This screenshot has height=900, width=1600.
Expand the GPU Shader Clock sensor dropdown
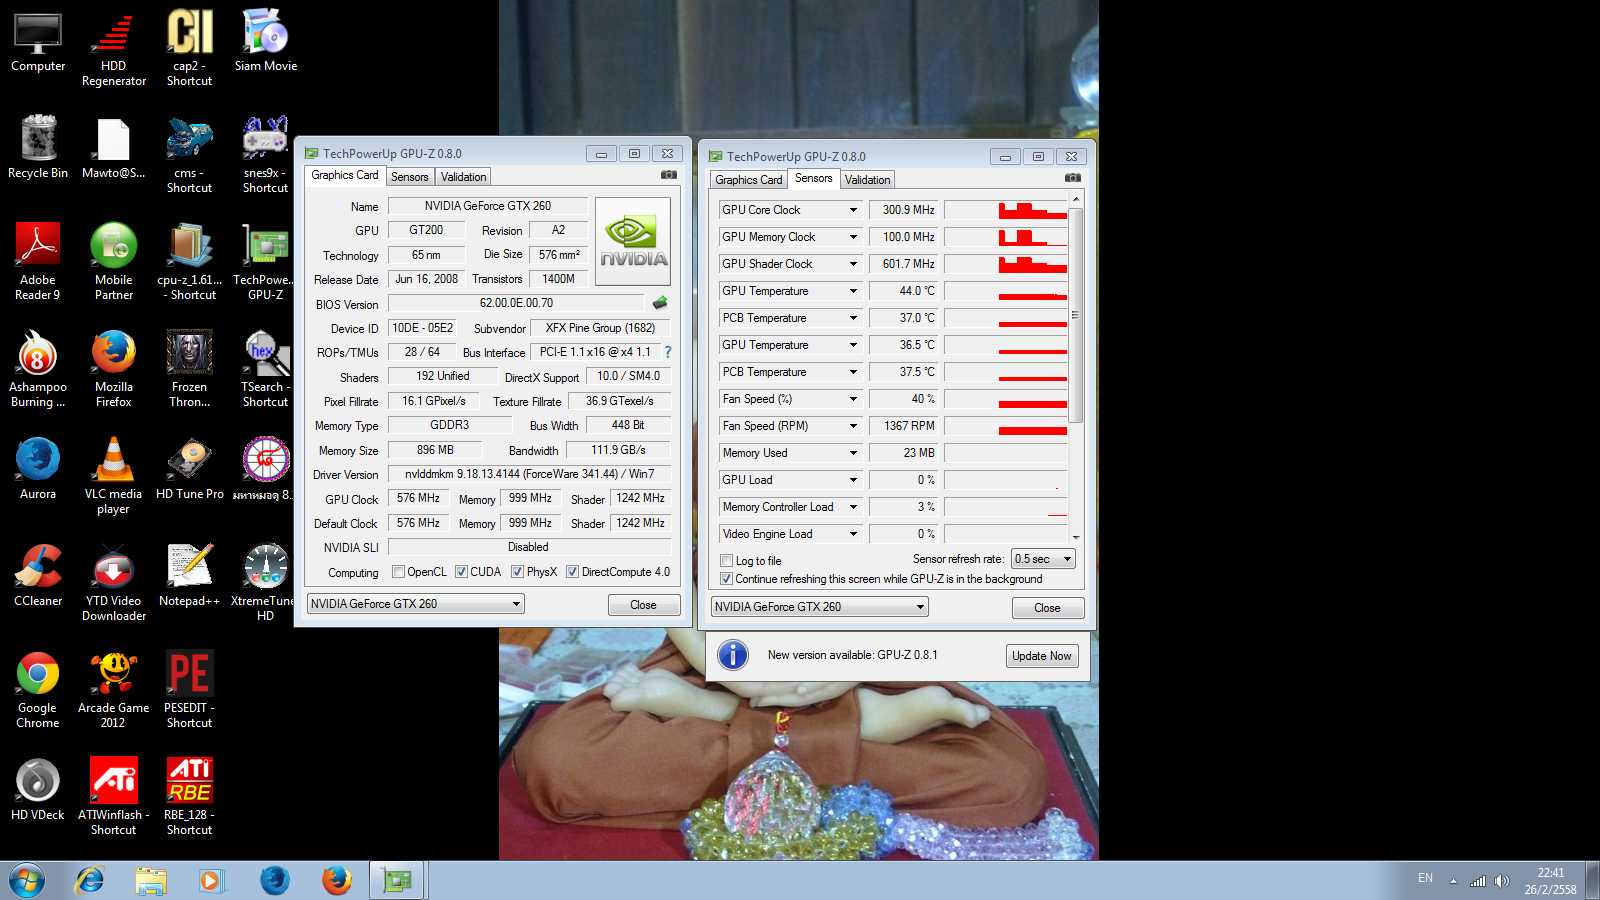[853, 264]
